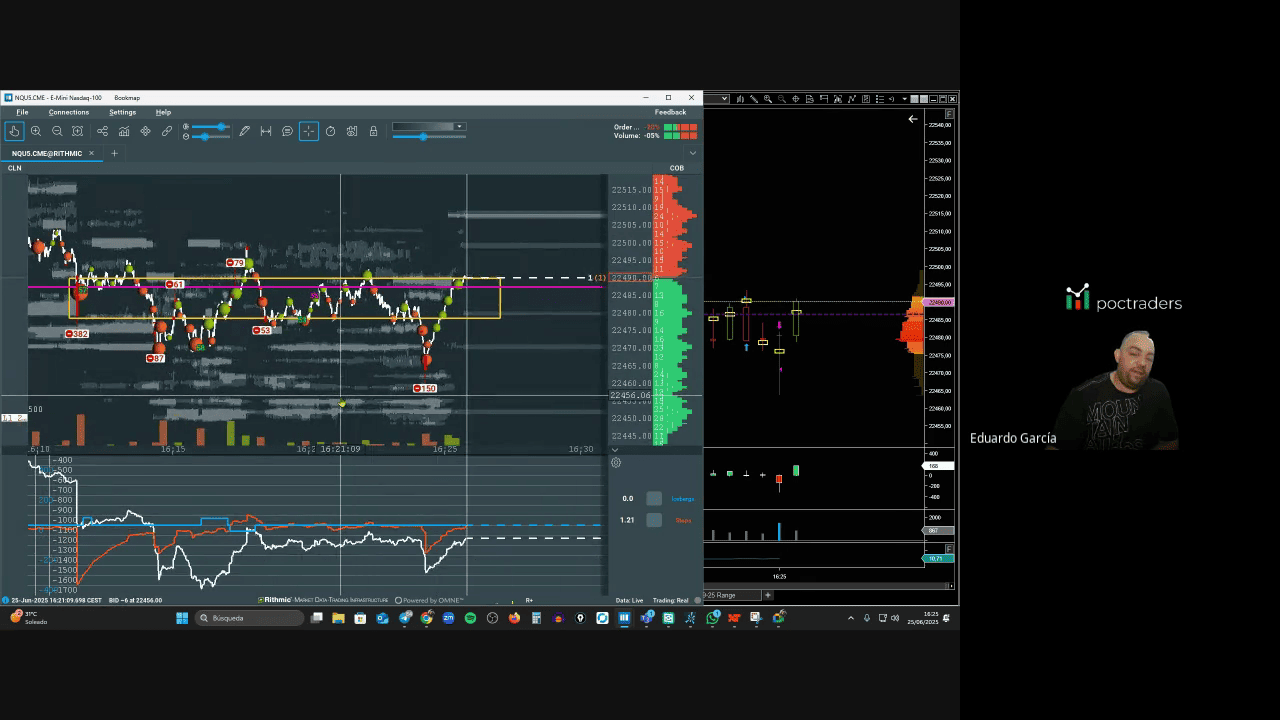Toggle the Stops indicator box

[654, 520]
